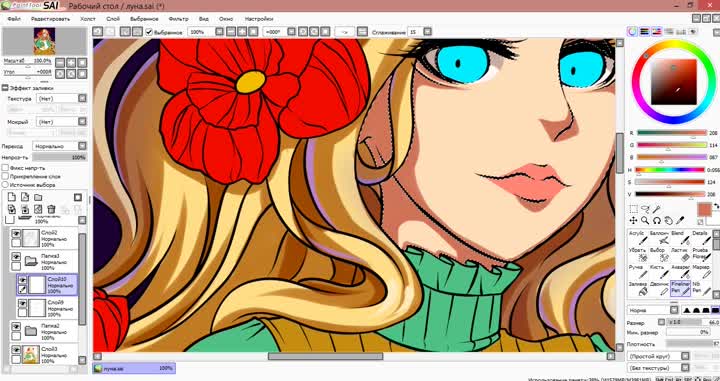Click the canvas horizontal scrollbar thumb
The width and height of the screenshot is (720, 381).
[325, 356]
